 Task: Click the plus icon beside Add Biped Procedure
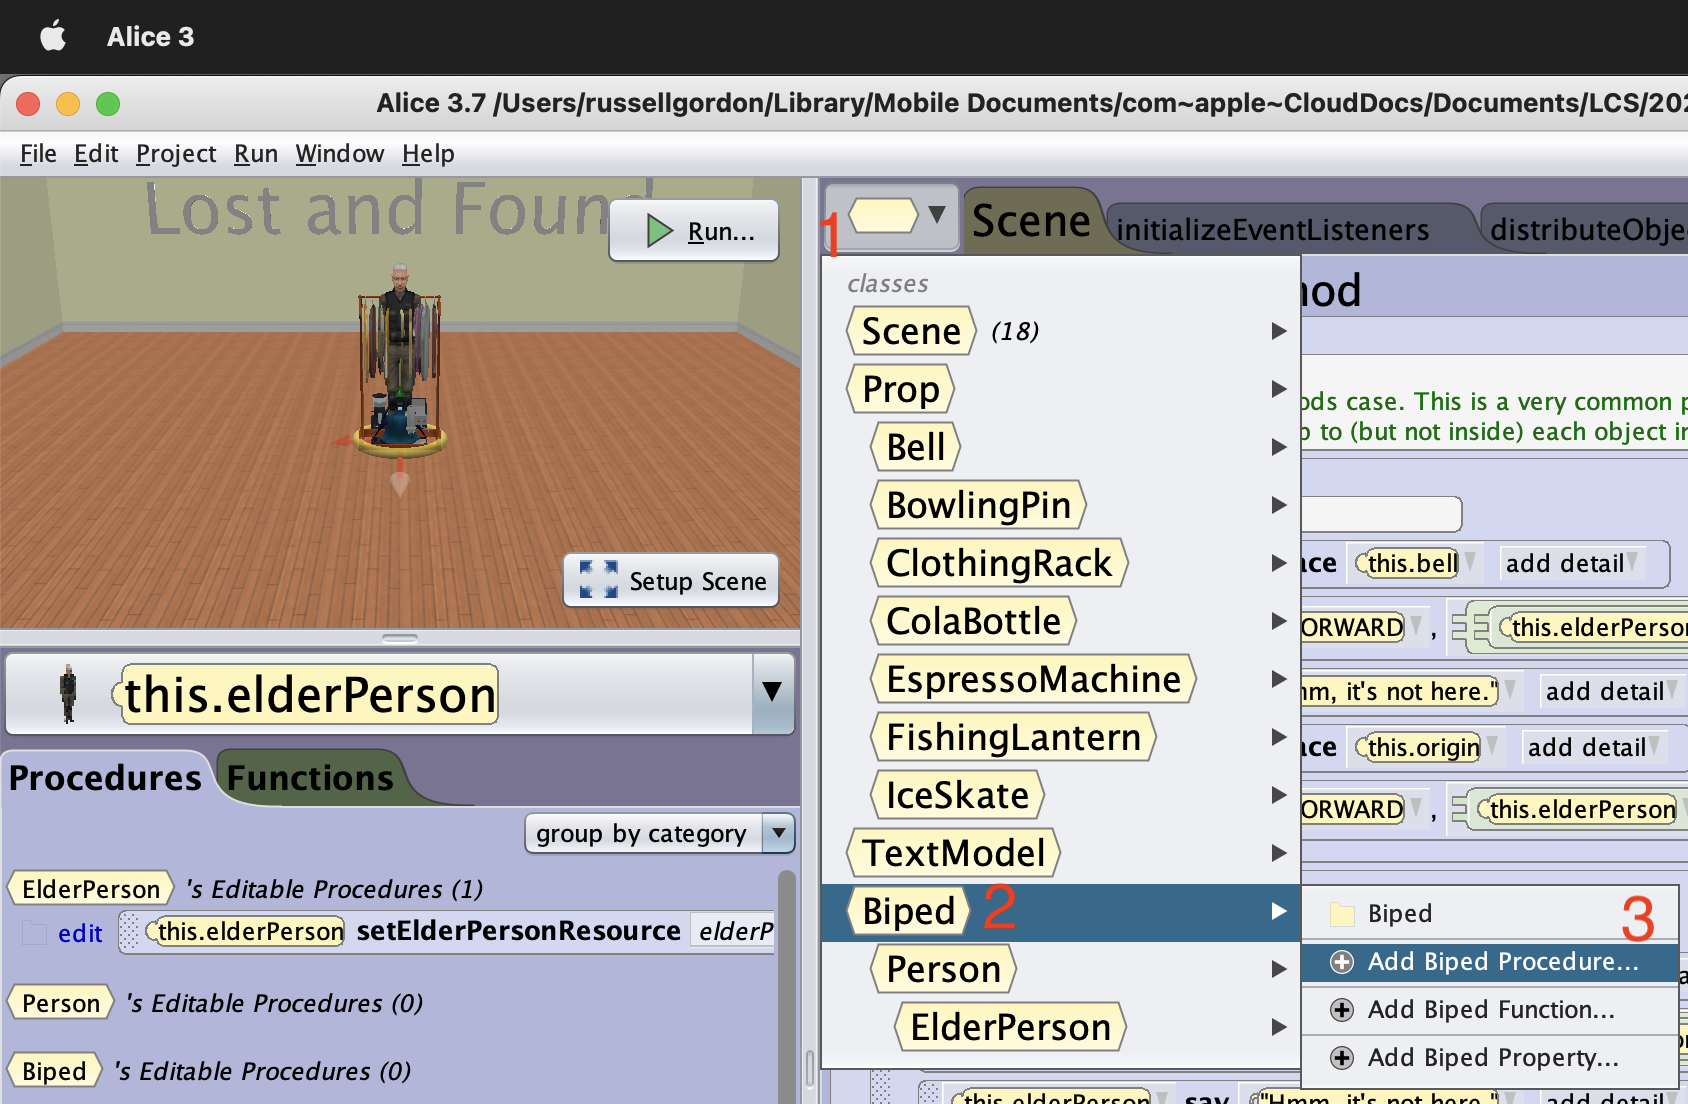coord(1341,962)
